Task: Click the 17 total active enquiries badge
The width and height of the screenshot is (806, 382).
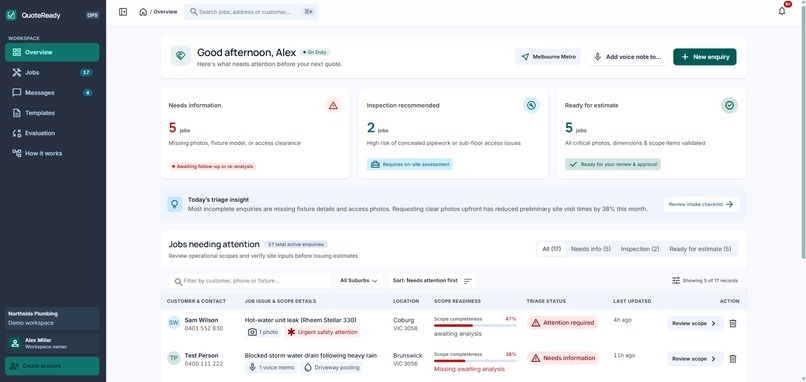Action: [x=296, y=245]
